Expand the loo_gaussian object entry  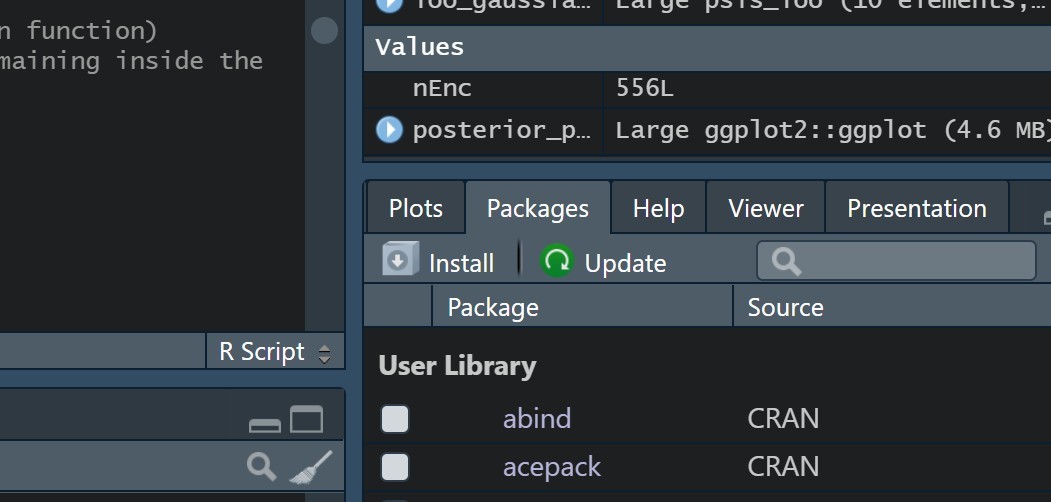pyautogui.click(x=389, y=5)
